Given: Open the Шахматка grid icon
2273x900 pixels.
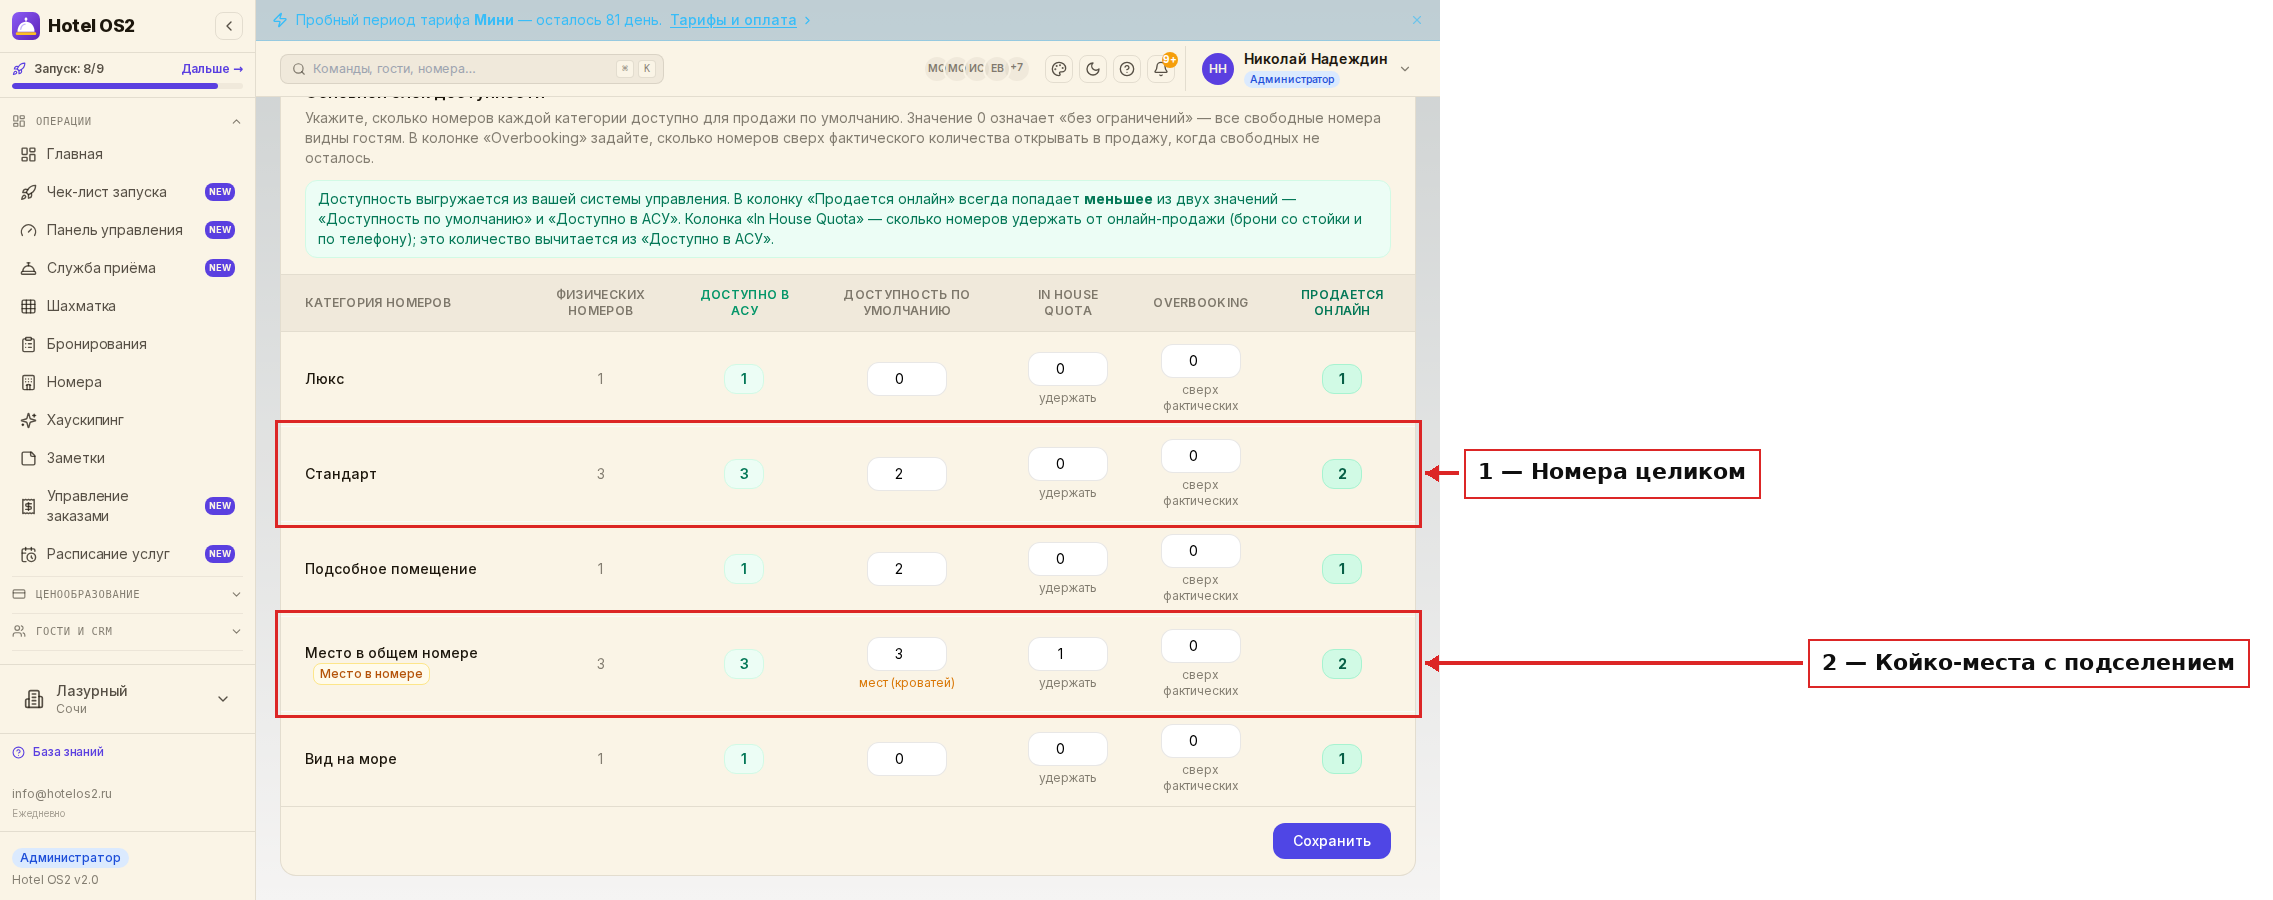Looking at the screenshot, I should tap(29, 306).
